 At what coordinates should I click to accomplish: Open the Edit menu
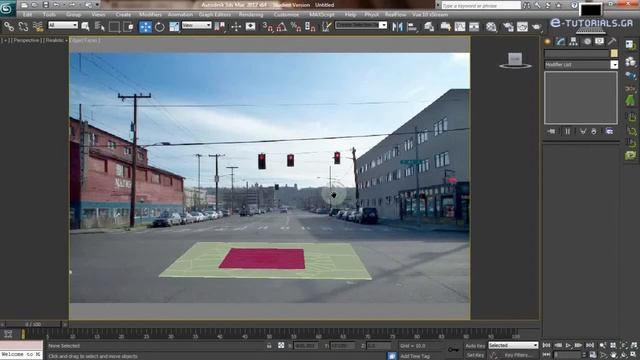(x=27, y=15)
